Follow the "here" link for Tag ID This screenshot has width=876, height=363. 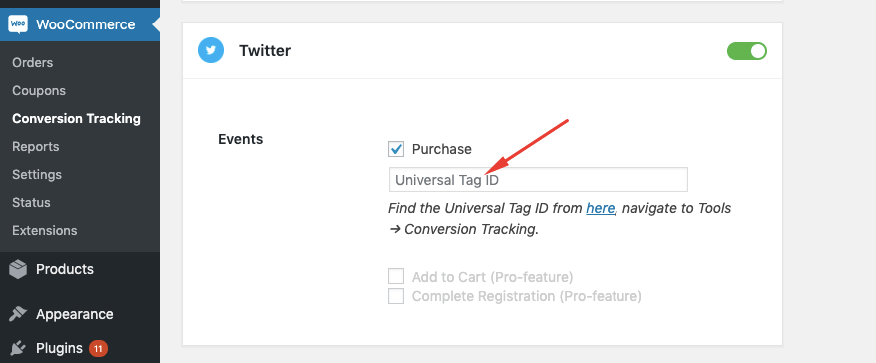[601, 208]
